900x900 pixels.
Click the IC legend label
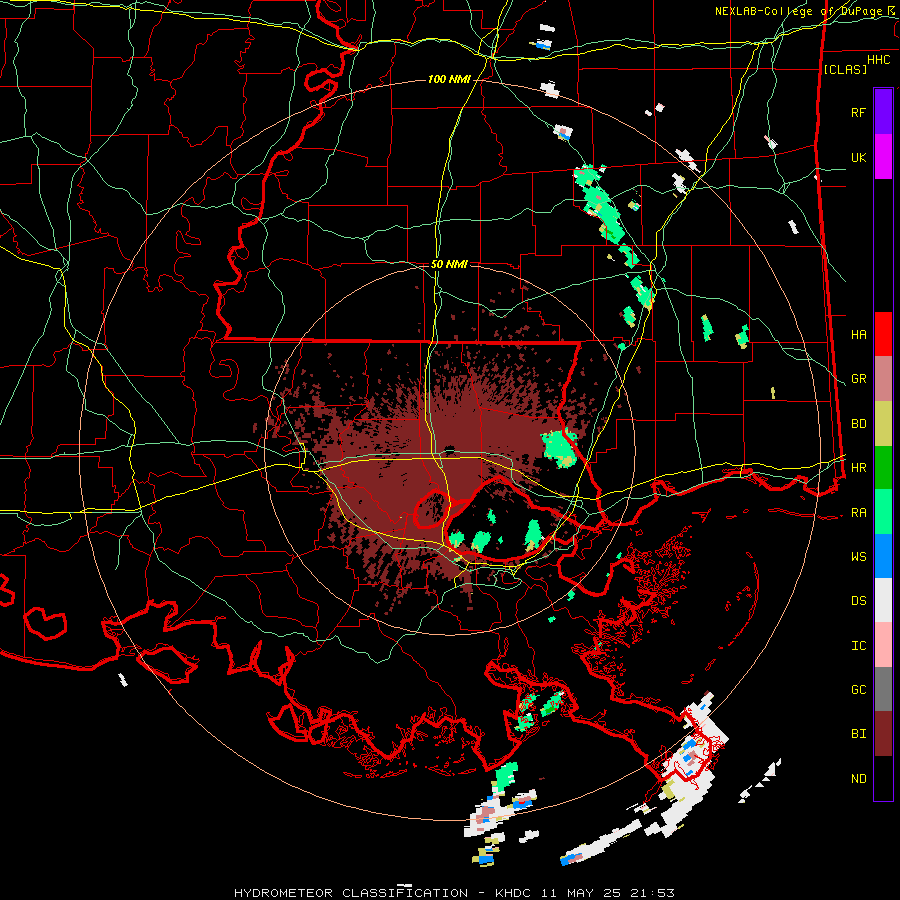point(858,646)
